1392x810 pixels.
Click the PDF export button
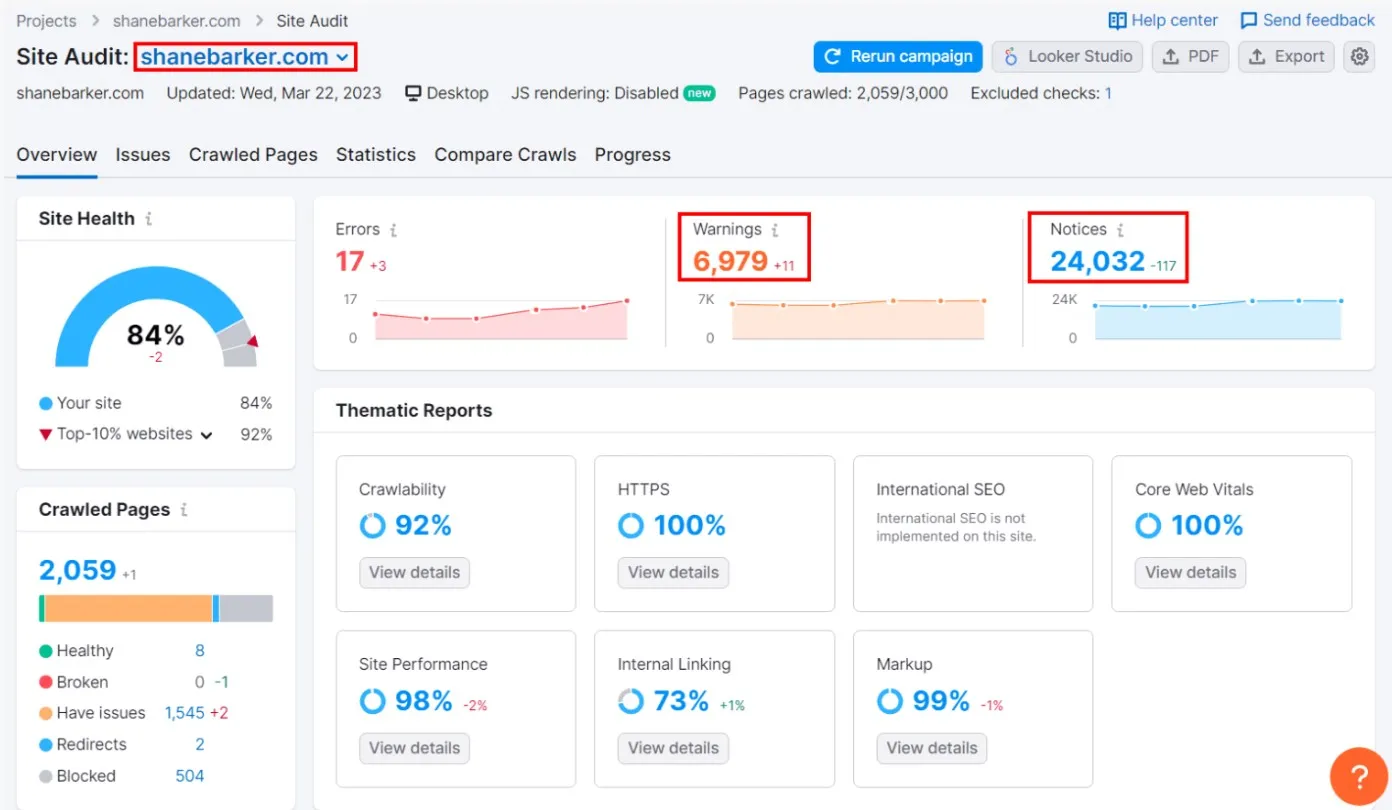1191,57
